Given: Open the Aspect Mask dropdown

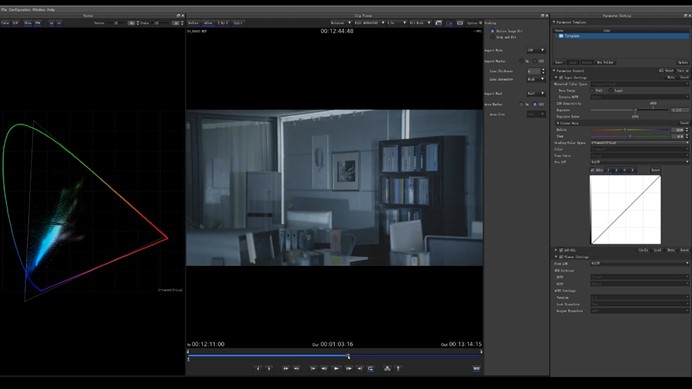Looking at the screenshot, I should (536, 94).
